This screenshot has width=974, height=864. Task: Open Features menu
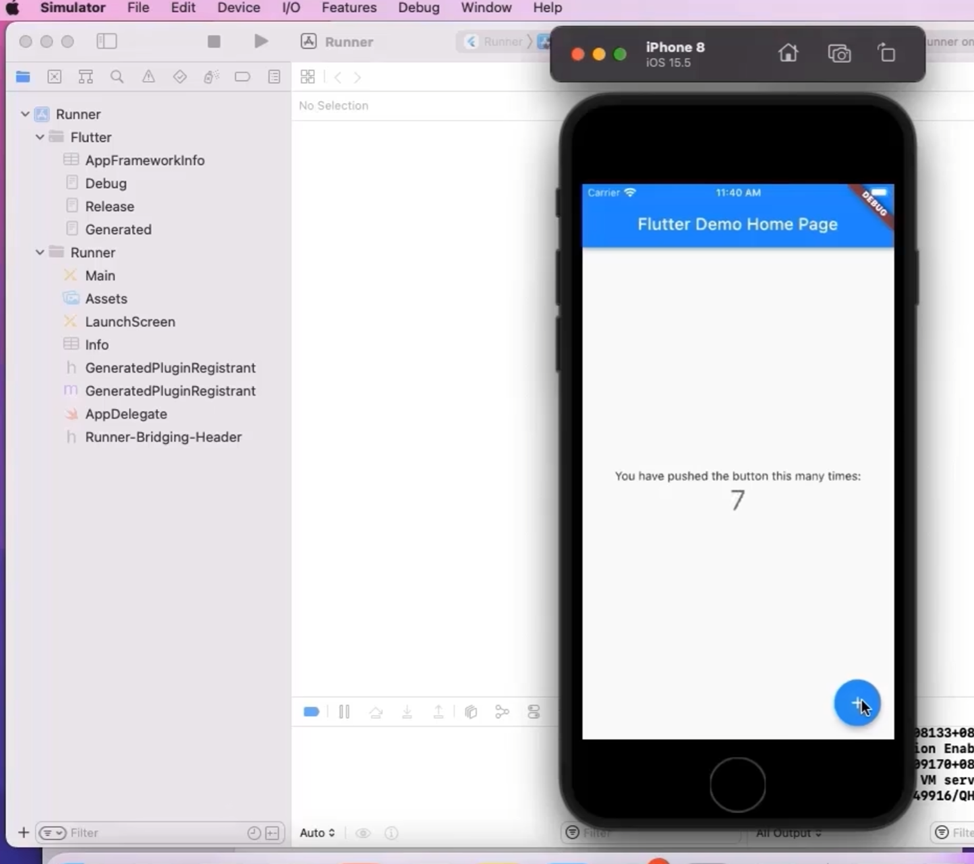point(349,8)
